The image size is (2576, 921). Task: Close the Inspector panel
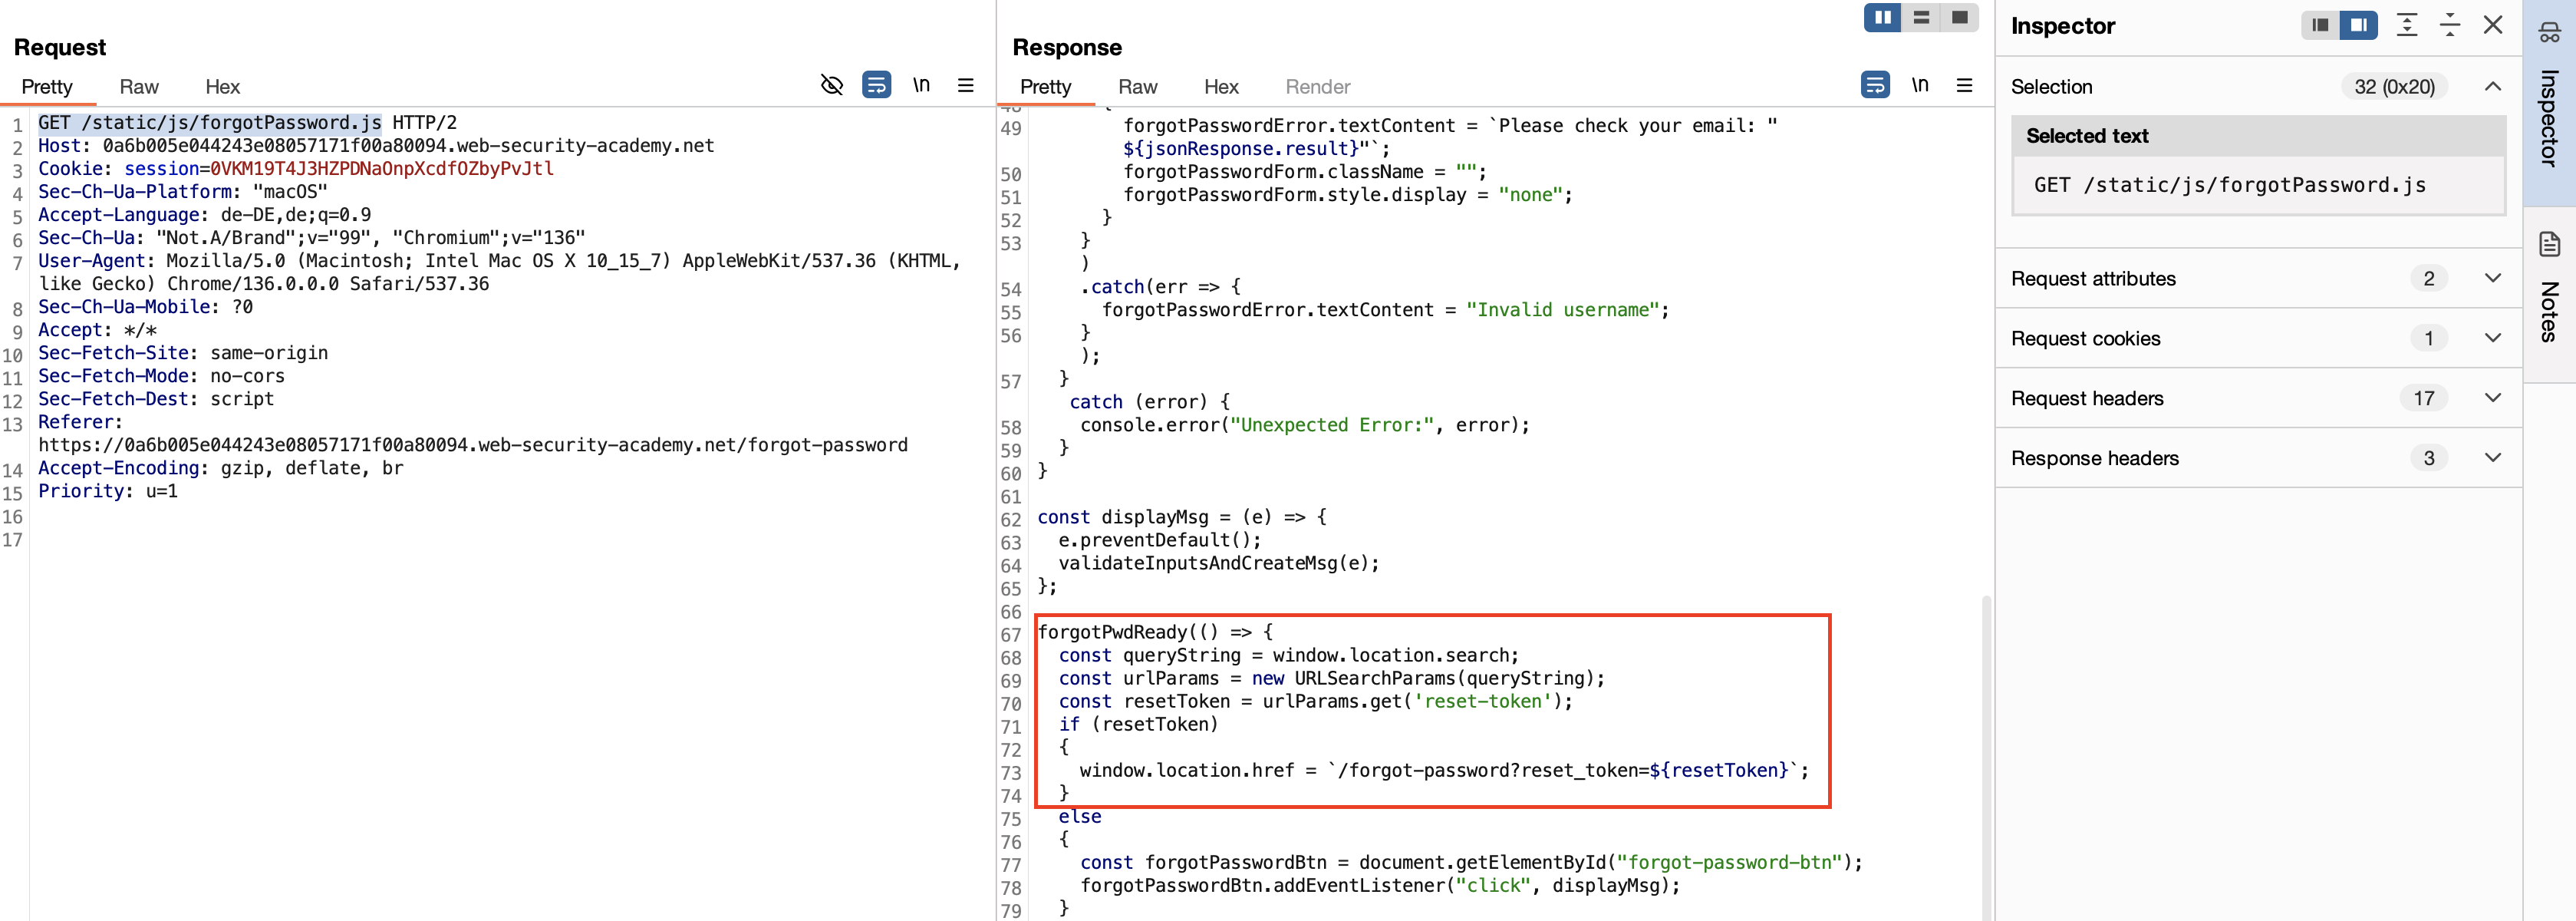2493,25
